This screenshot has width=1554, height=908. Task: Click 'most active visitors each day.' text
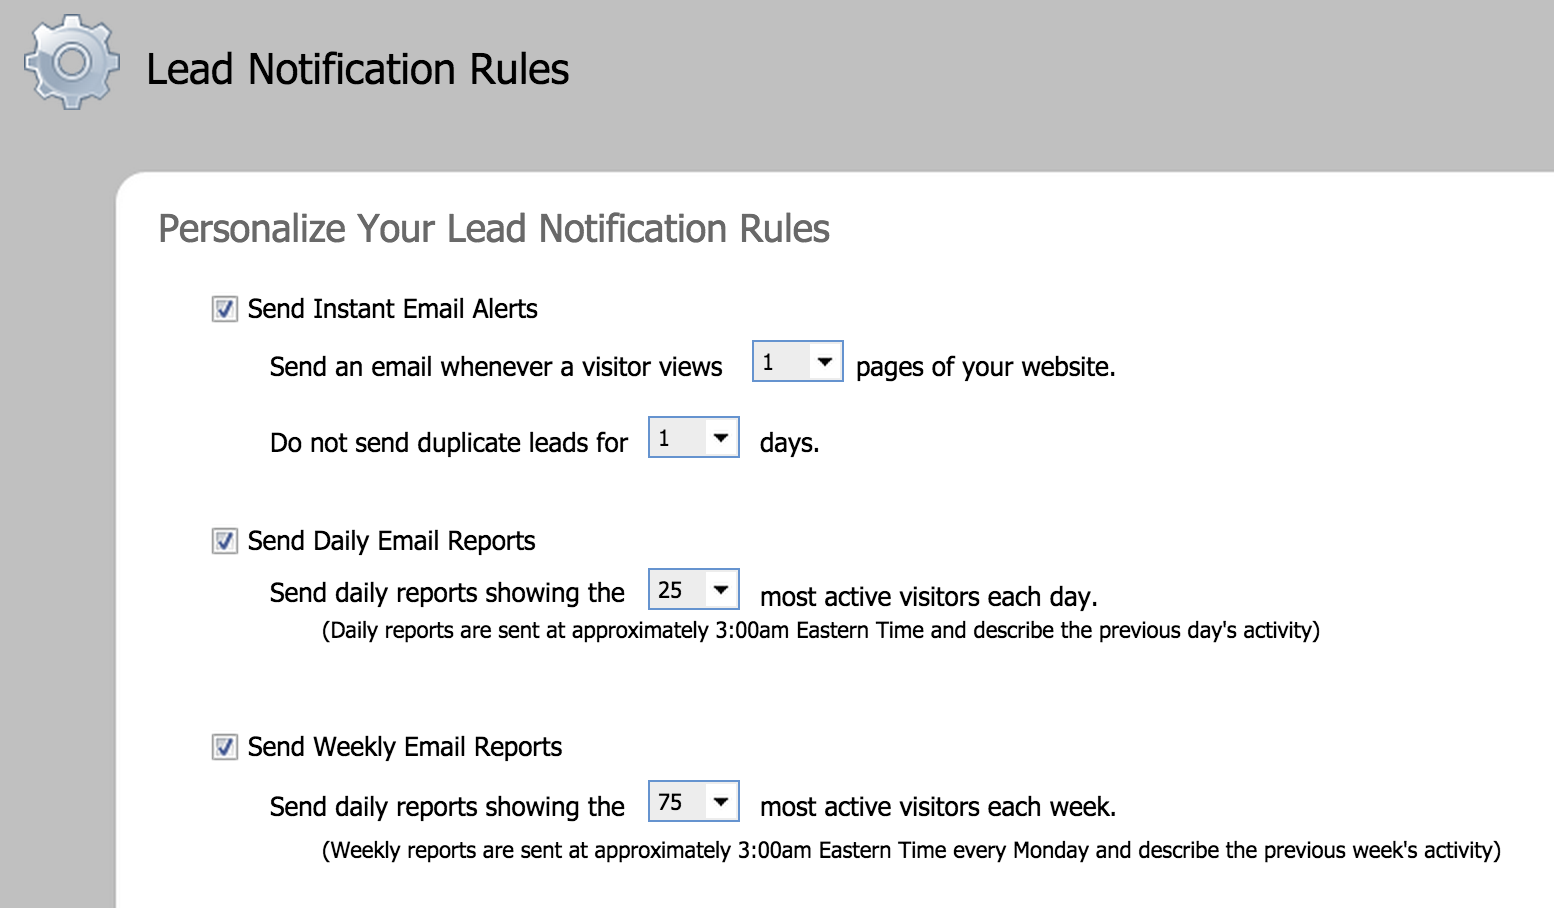coord(929,597)
